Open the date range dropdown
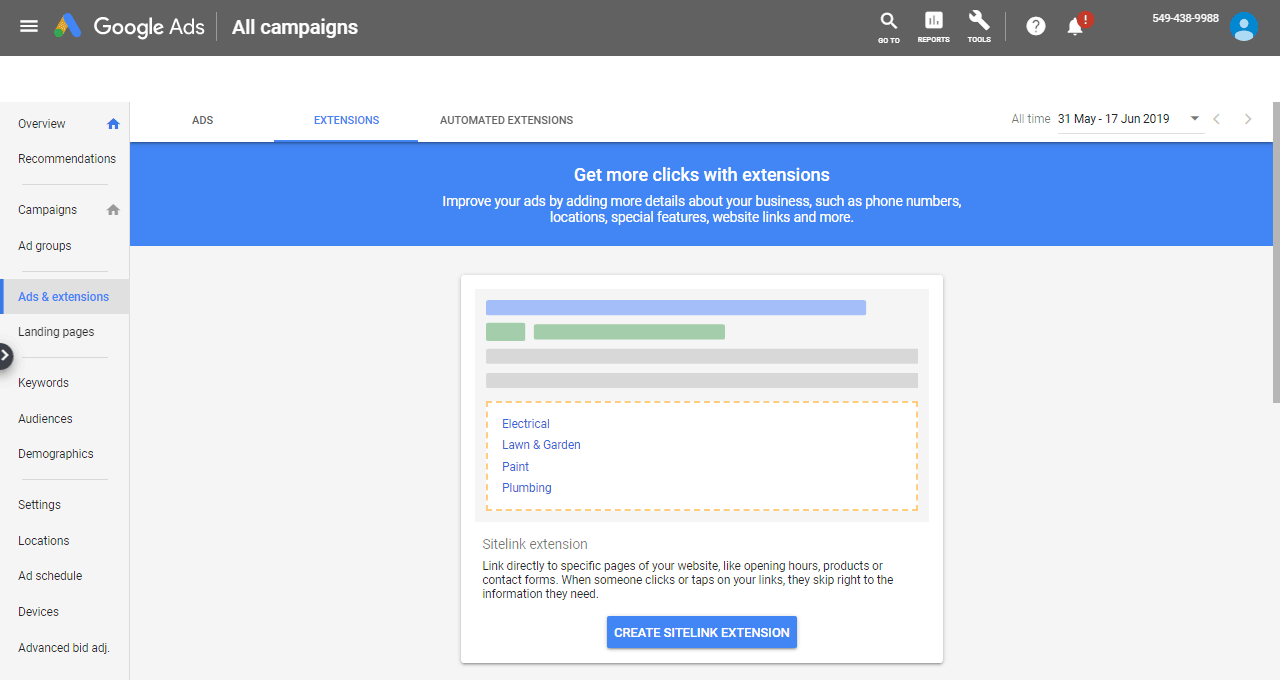 point(1194,119)
